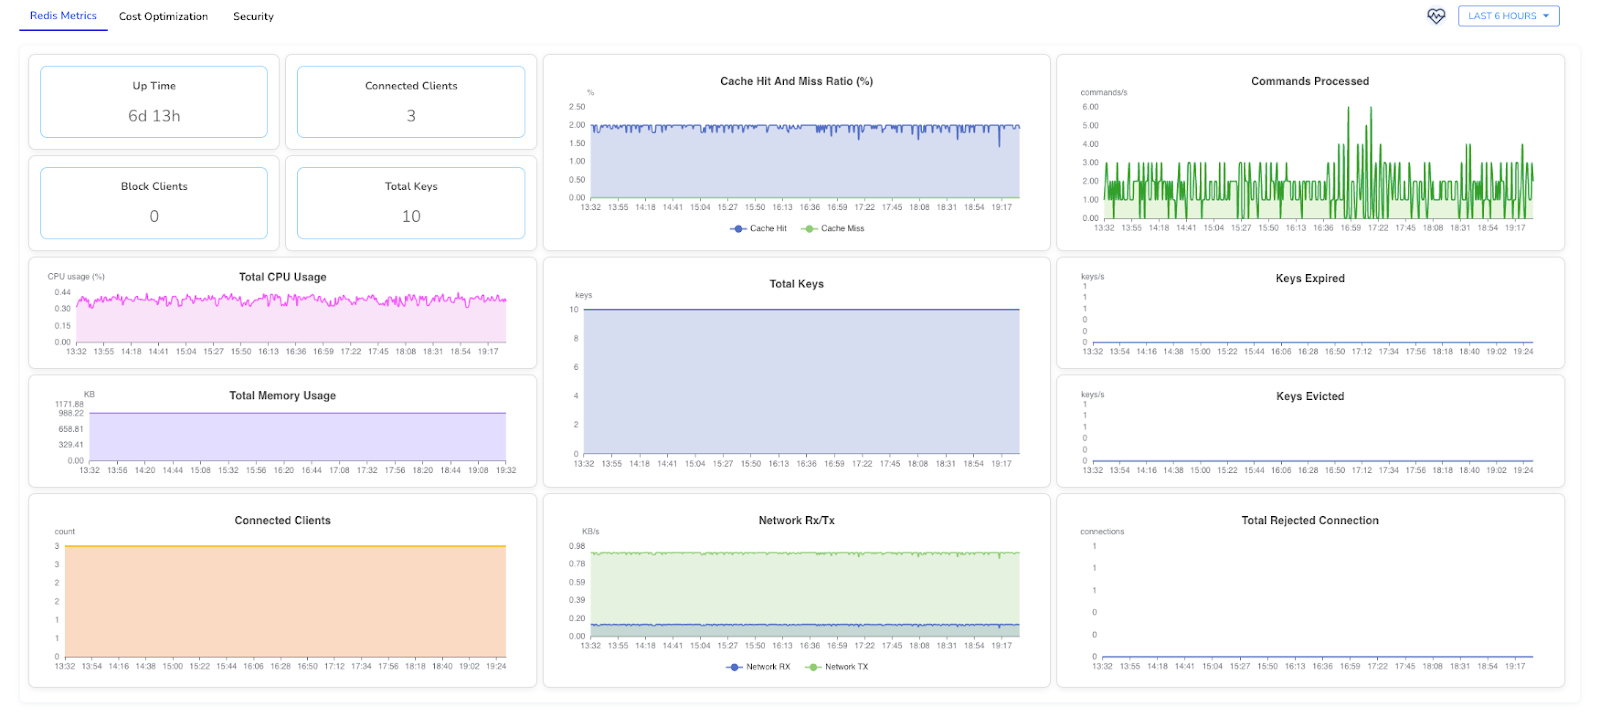
Task: Select the Up Time 6d 13h card
Action: coord(154,102)
